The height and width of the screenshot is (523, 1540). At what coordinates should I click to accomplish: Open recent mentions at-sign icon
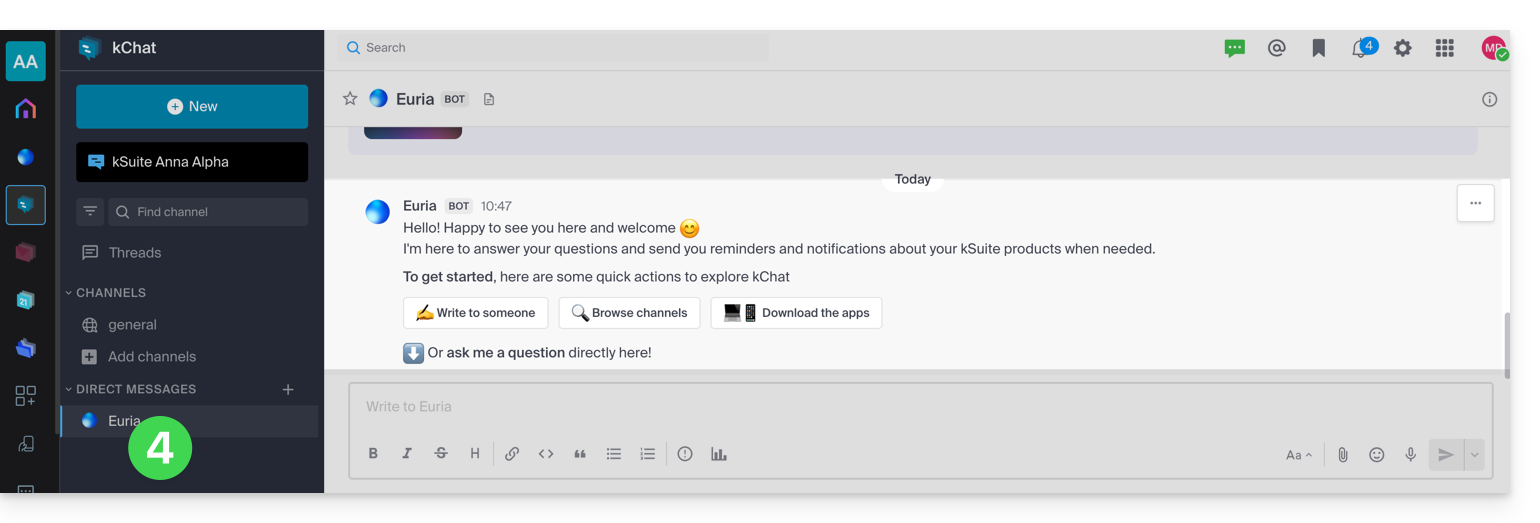point(1276,48)
